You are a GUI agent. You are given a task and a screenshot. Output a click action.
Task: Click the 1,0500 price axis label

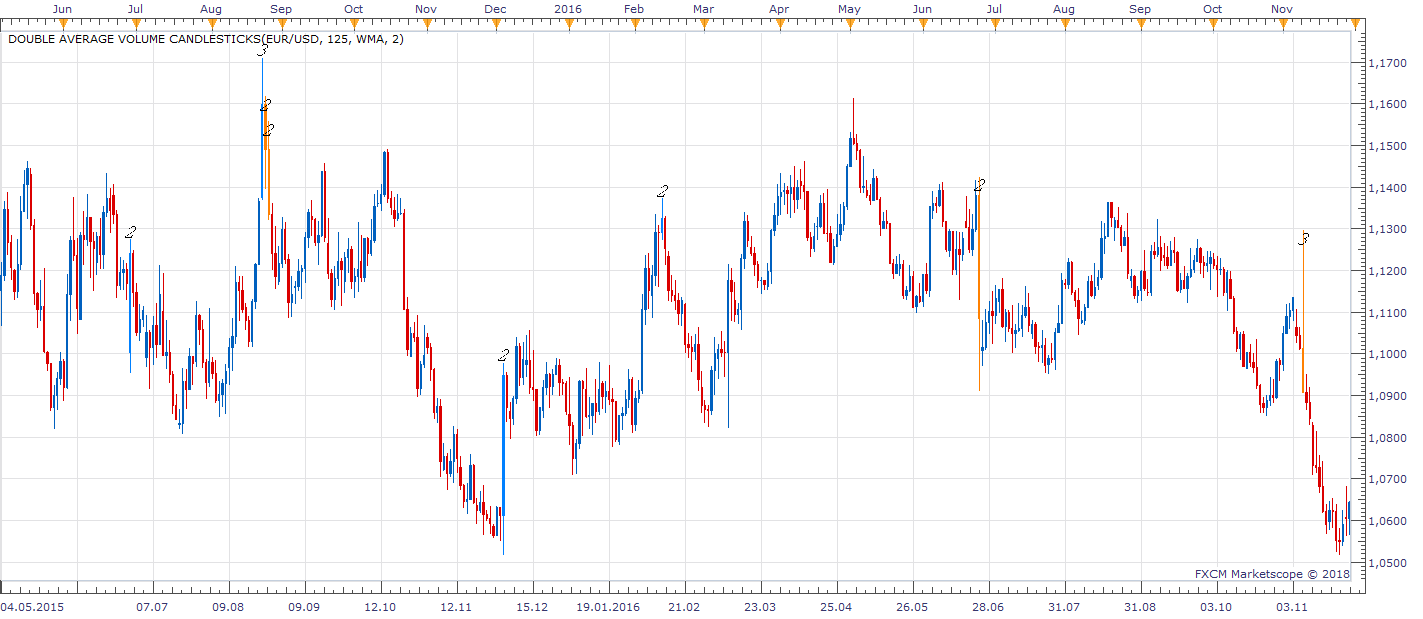[1386, 563]
